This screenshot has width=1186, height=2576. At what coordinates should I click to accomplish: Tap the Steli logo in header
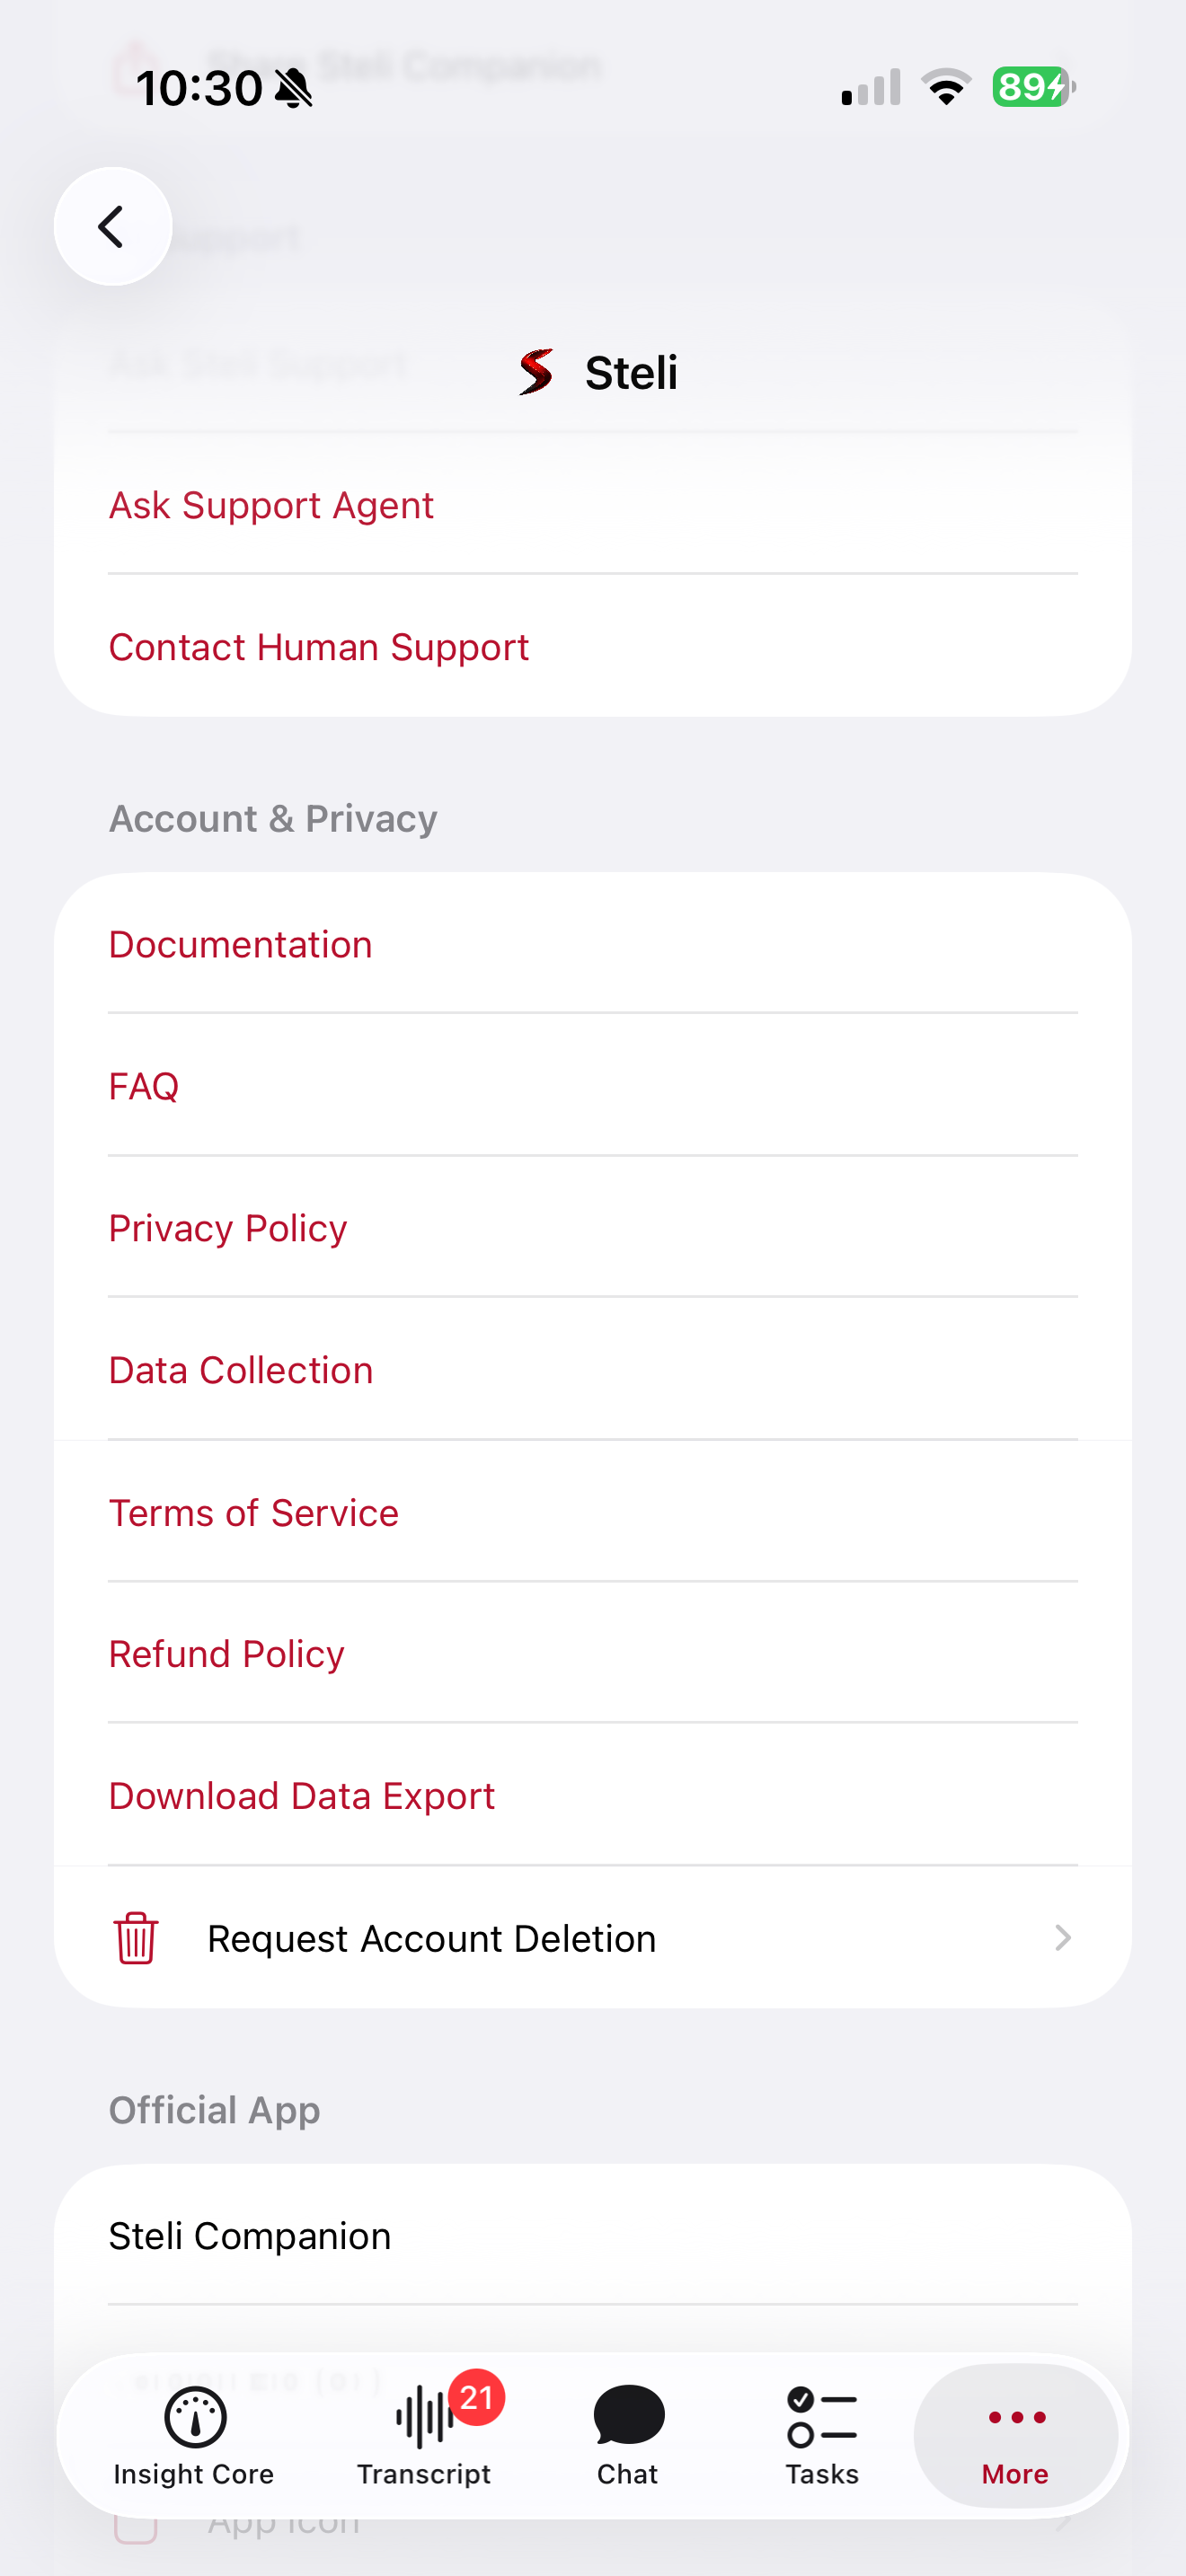point(536,372)
